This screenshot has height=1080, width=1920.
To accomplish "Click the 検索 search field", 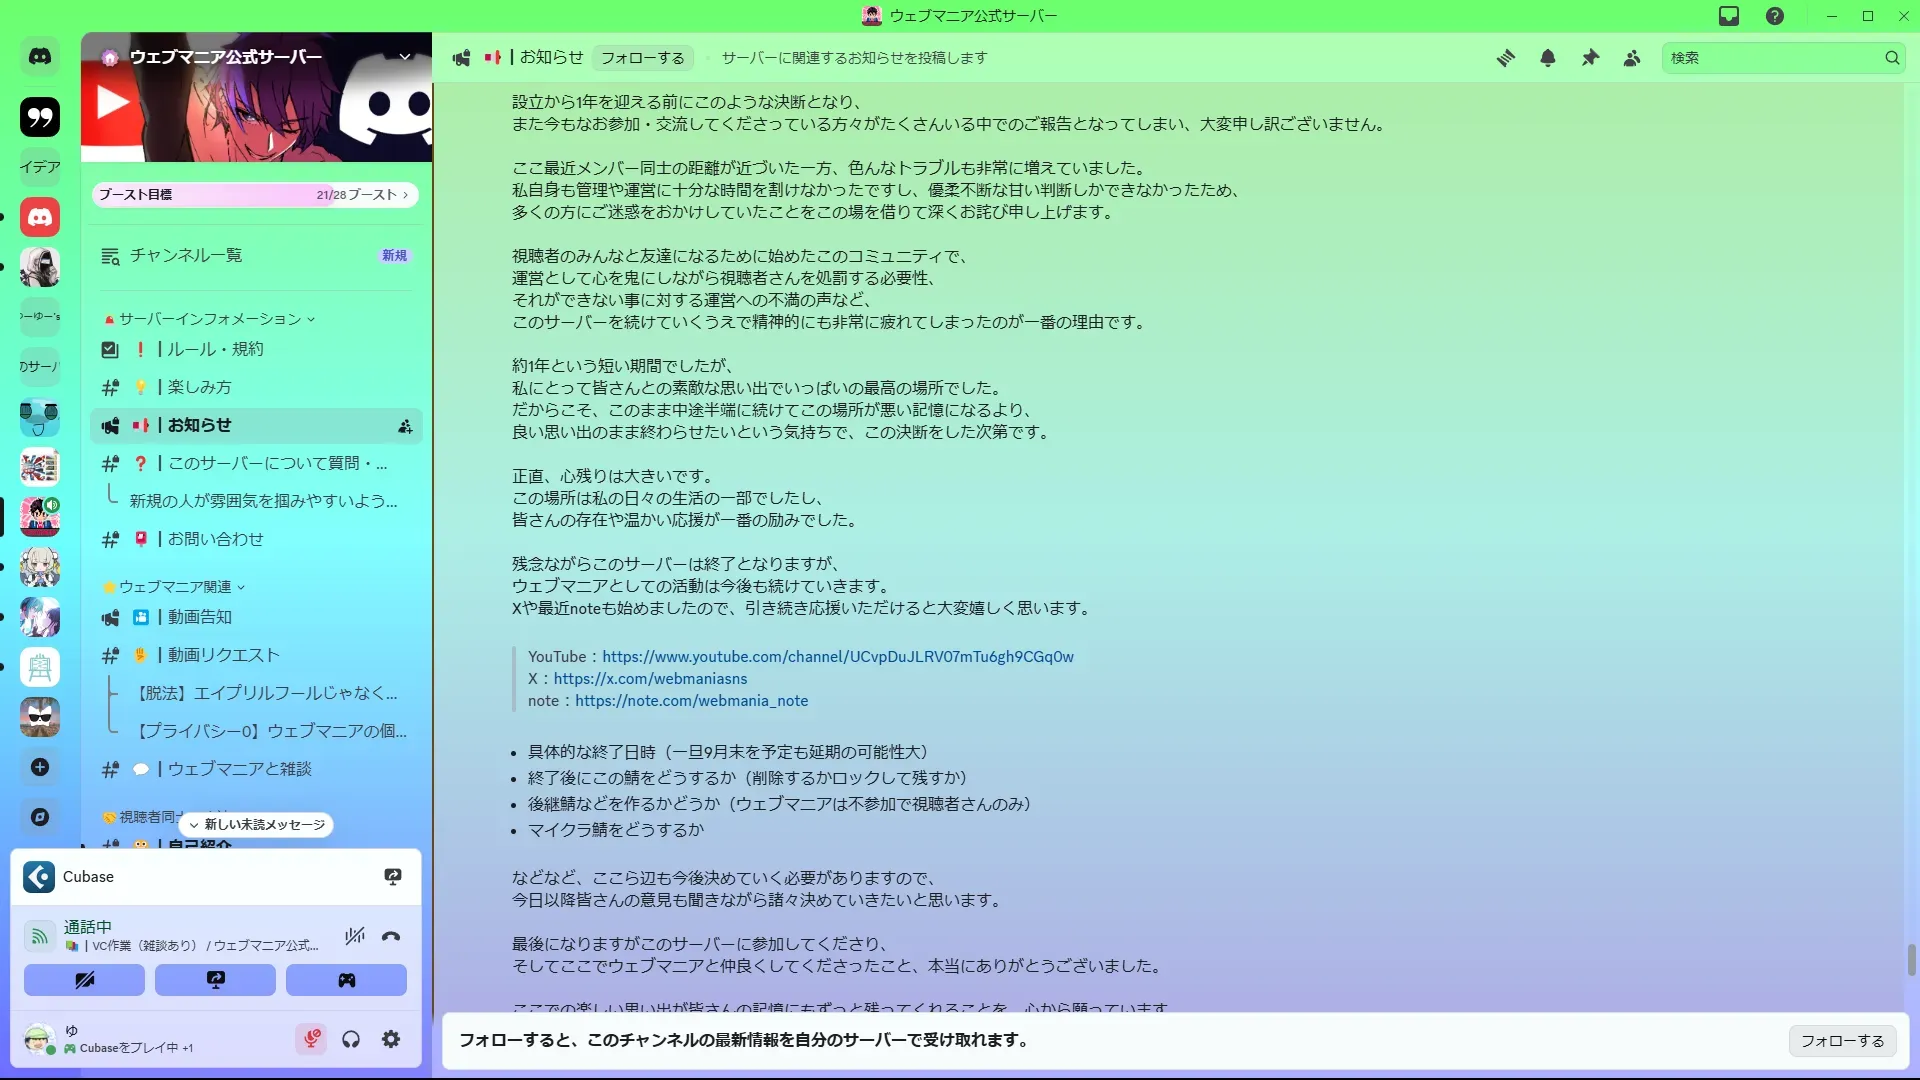I will pos(1770,58).
